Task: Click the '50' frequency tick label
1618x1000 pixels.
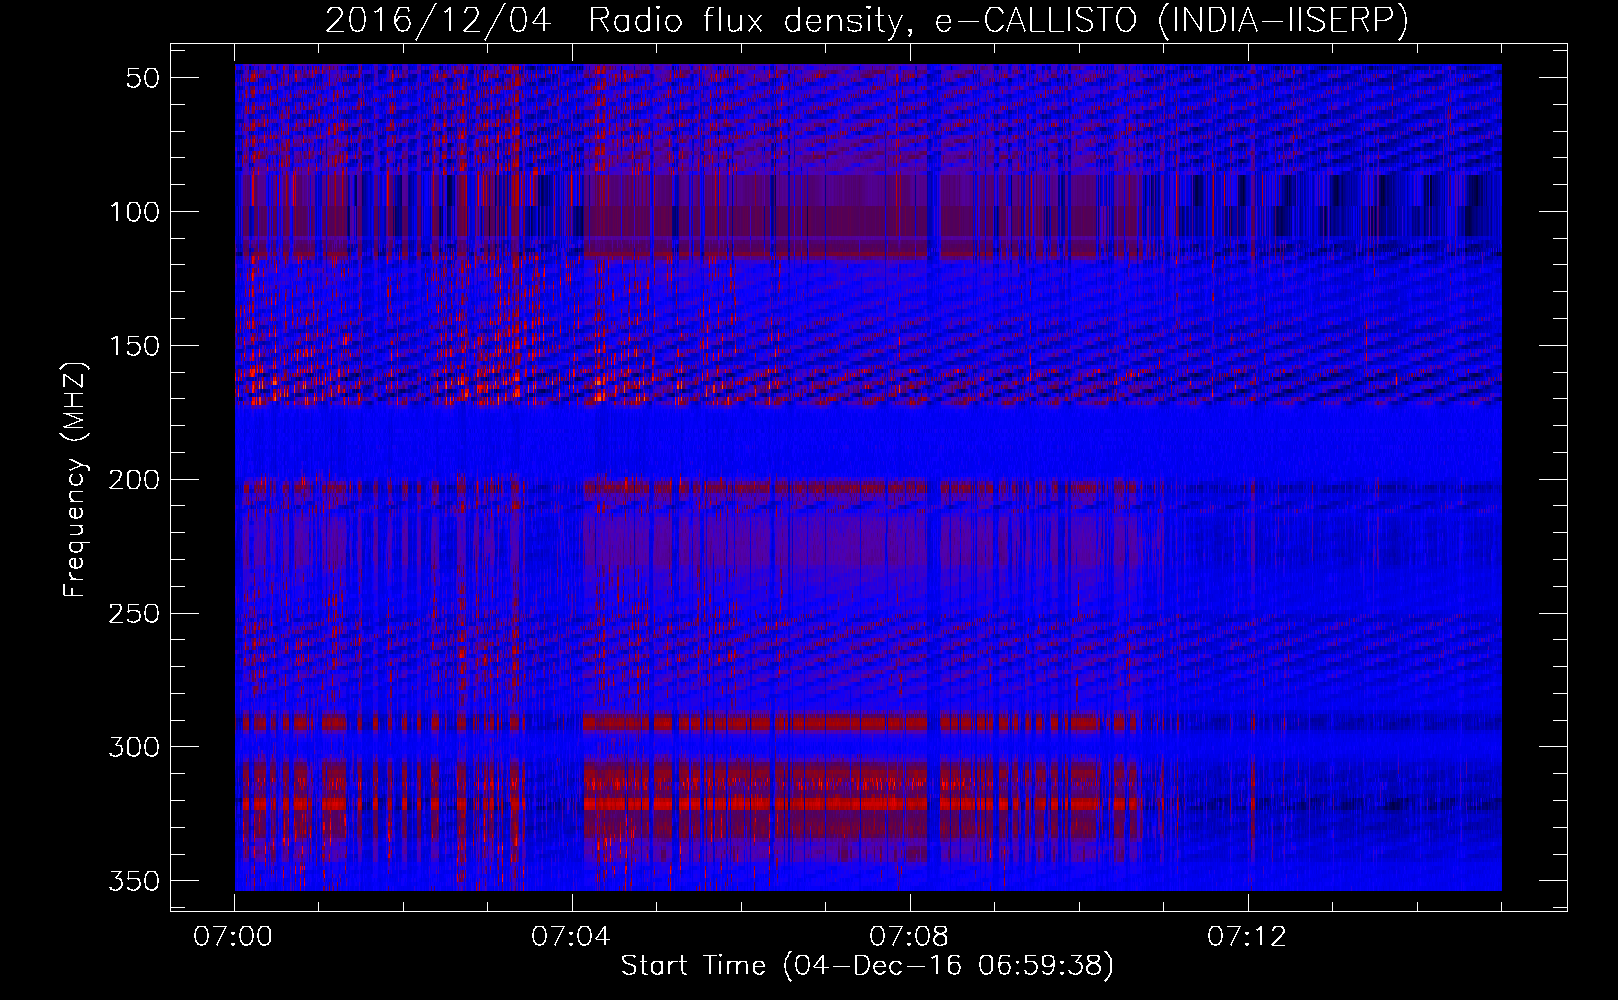Action: tap(143, 78)
